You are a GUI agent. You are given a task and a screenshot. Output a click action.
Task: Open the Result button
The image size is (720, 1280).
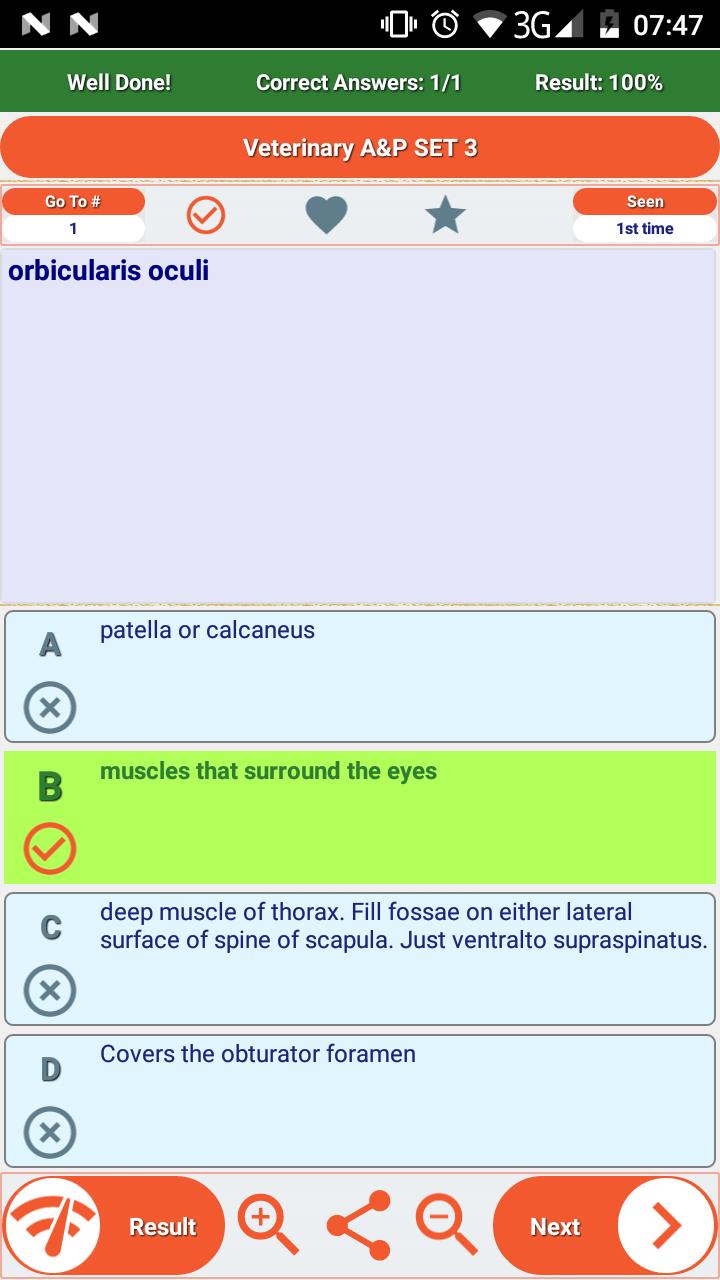coord(113,1226)
